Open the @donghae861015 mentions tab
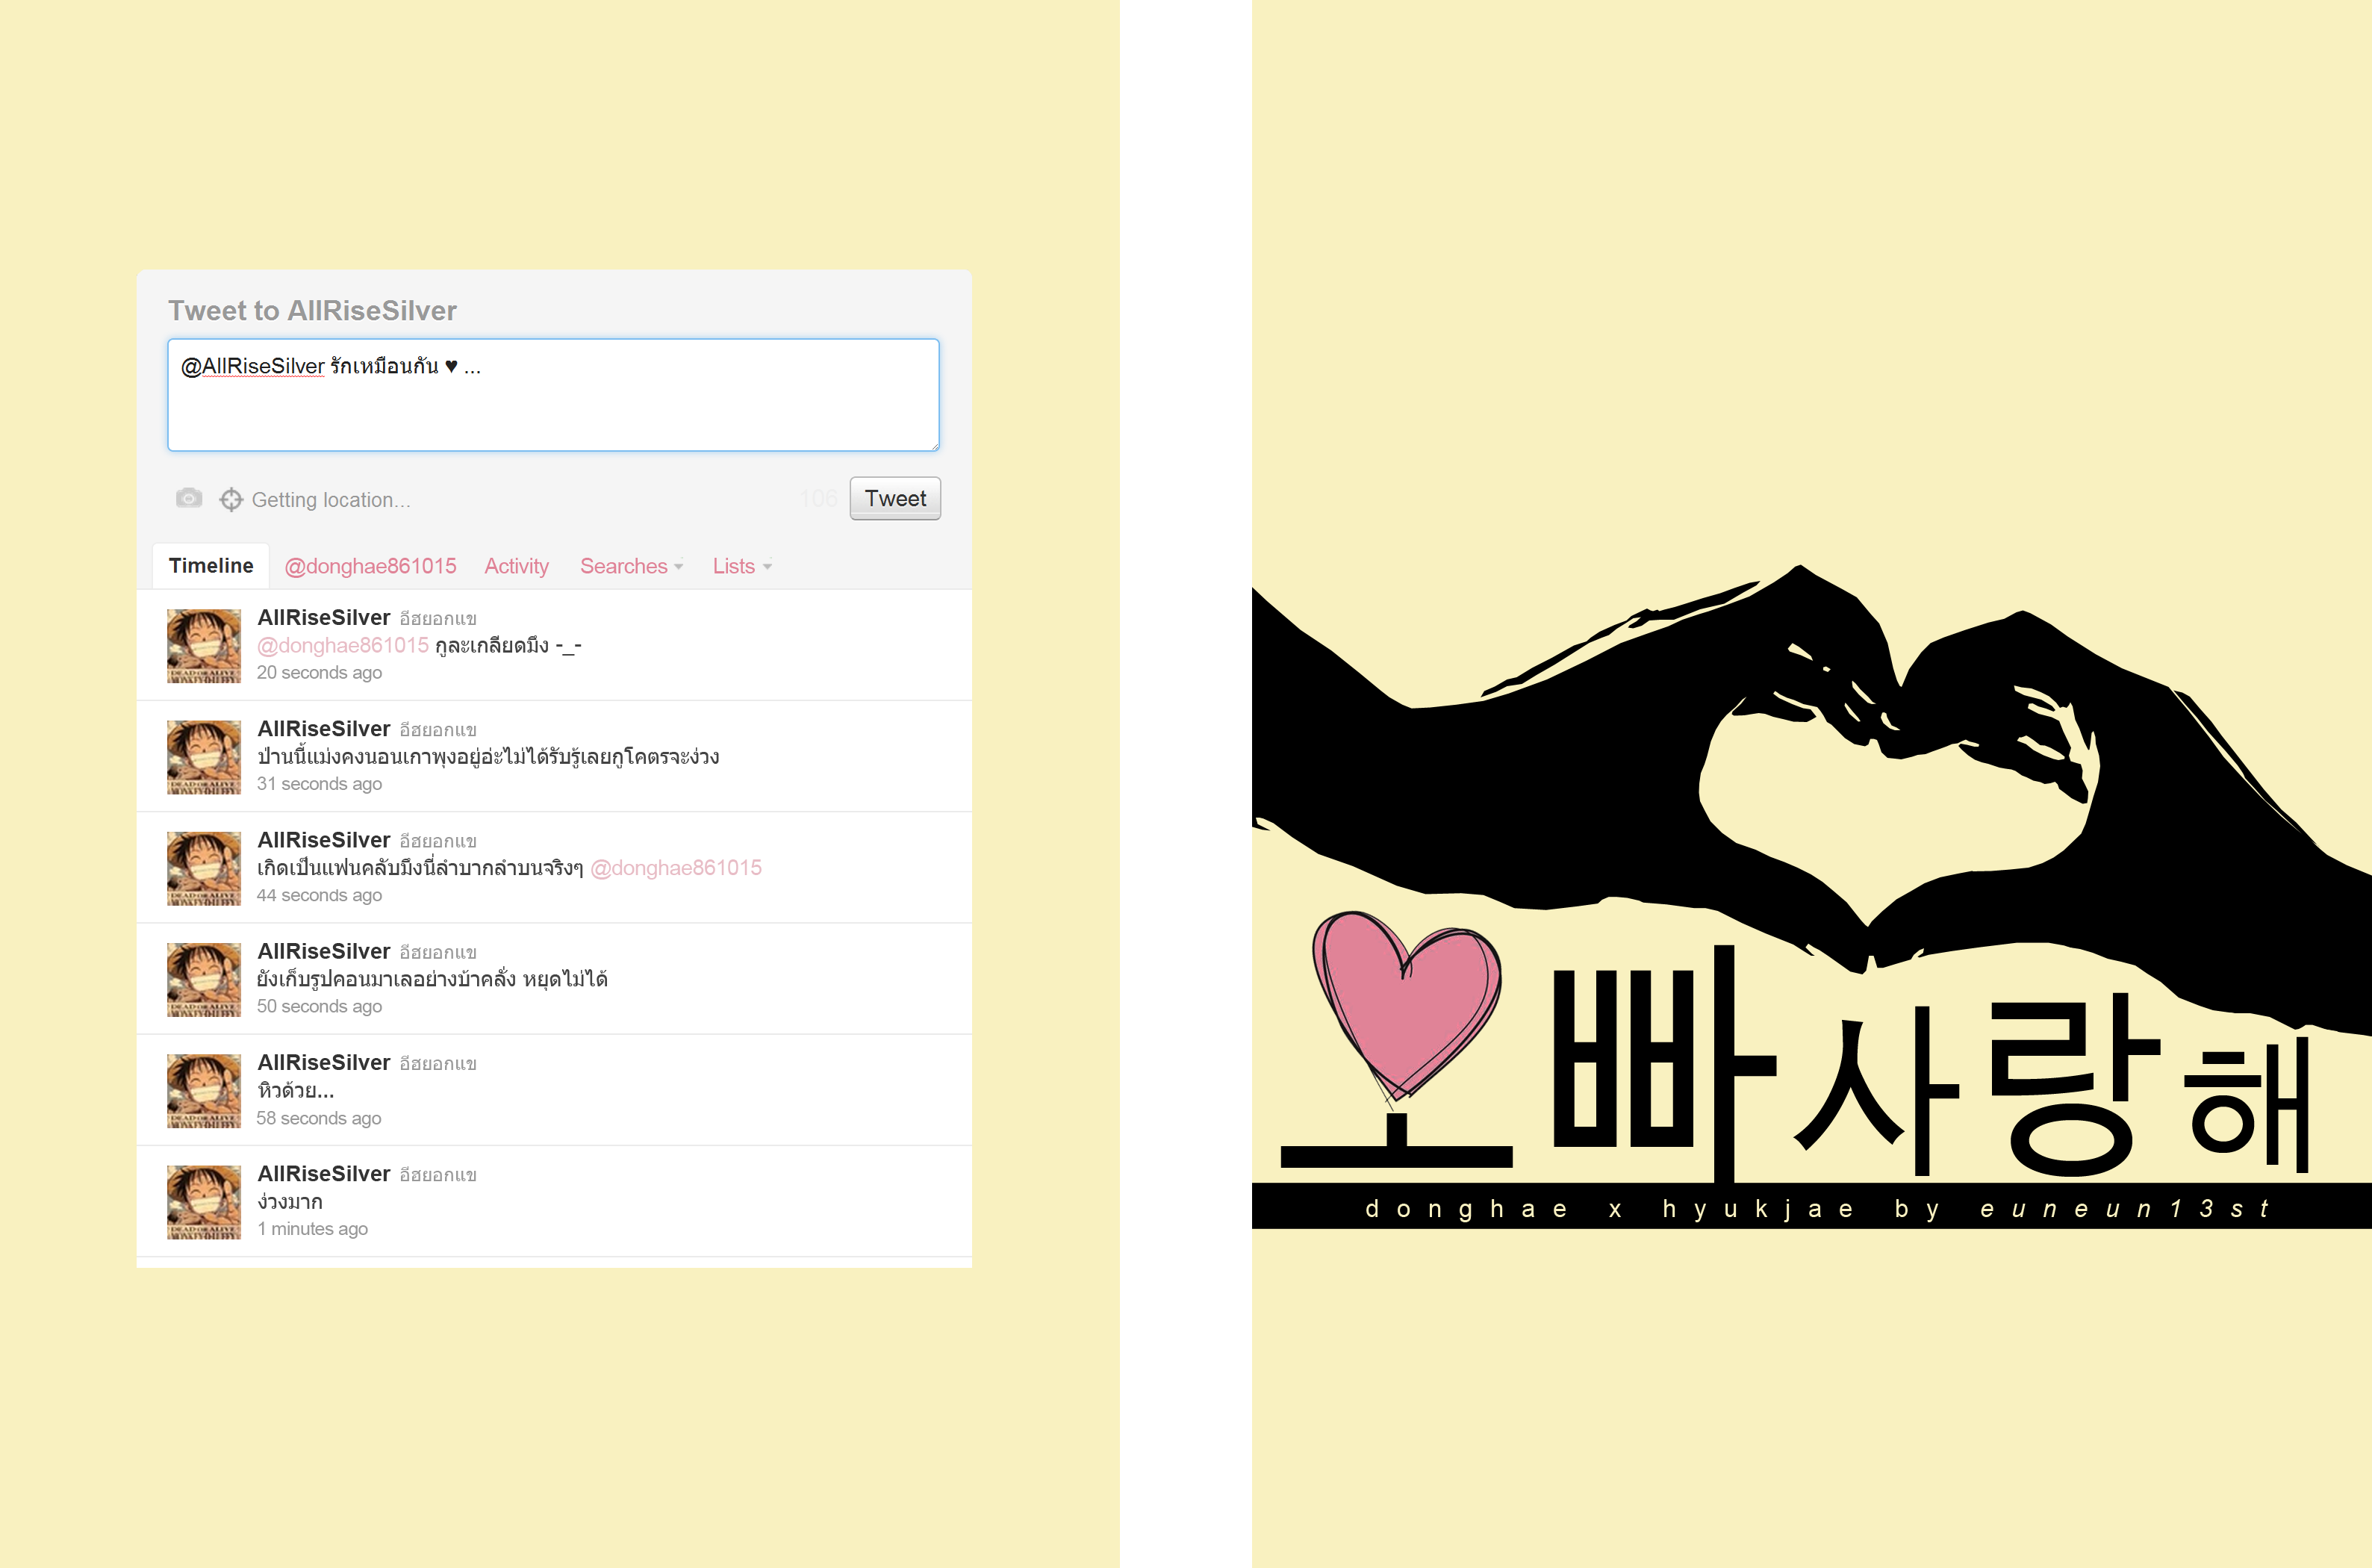2372x1568 pixels. coord(370,566)
